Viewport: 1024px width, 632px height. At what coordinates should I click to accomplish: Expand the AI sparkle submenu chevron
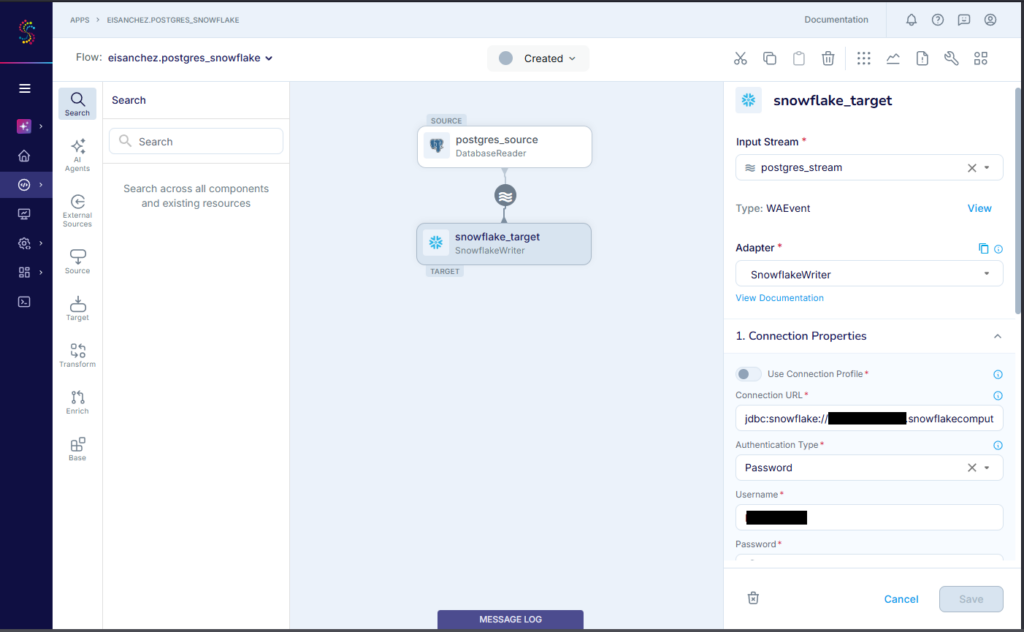coord(40,126)
